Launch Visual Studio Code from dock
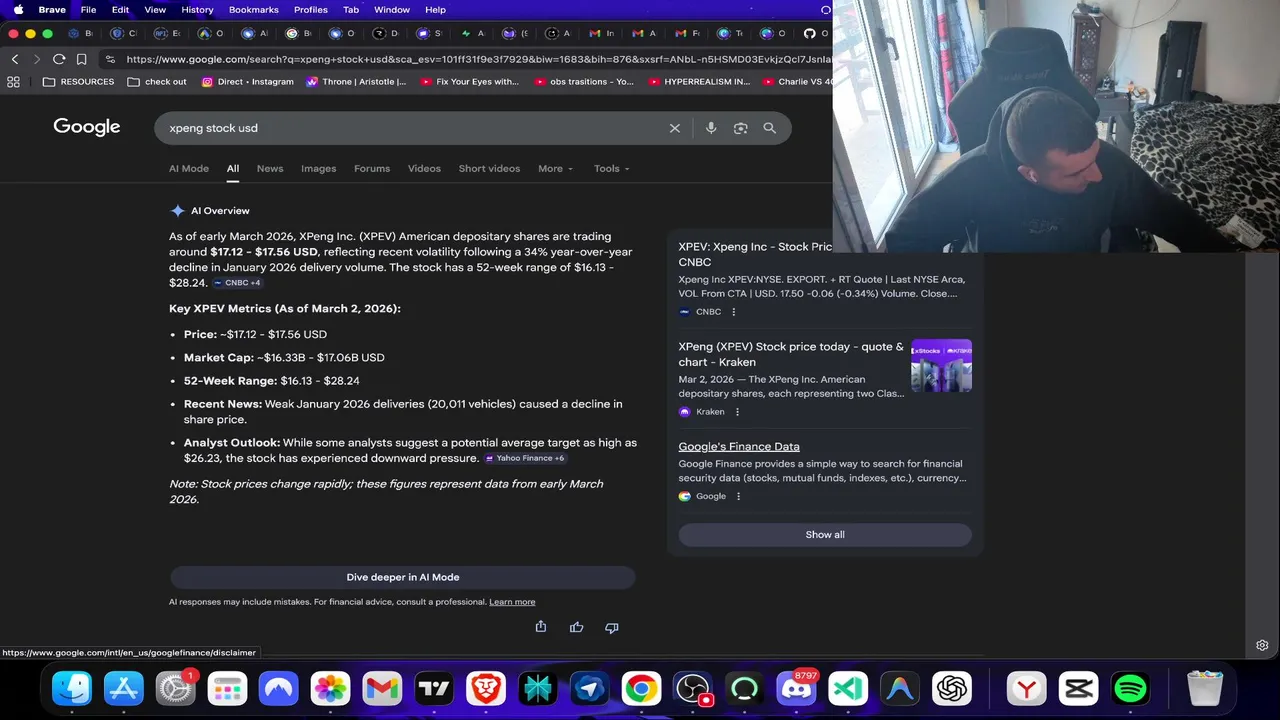1280x720 pixels. [848, 688]
